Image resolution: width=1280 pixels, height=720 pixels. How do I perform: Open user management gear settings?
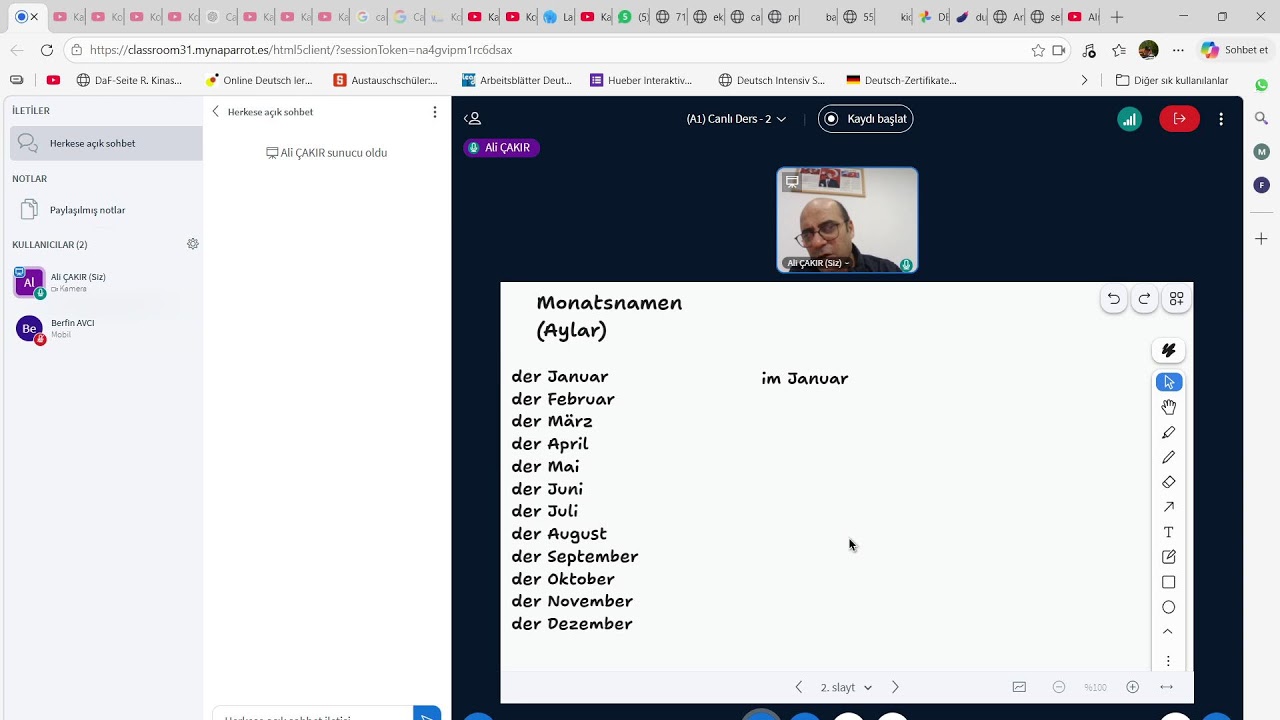pos(193,244)
